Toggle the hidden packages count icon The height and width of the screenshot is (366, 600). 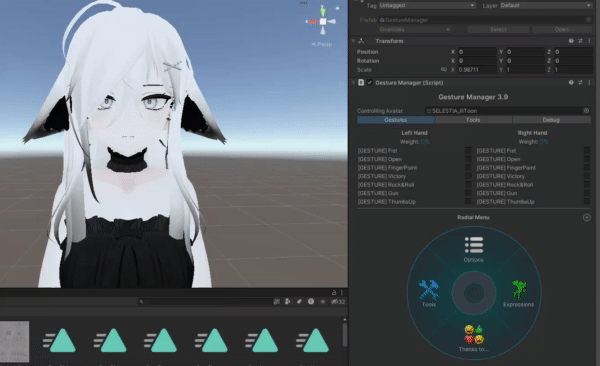point(338,302)
